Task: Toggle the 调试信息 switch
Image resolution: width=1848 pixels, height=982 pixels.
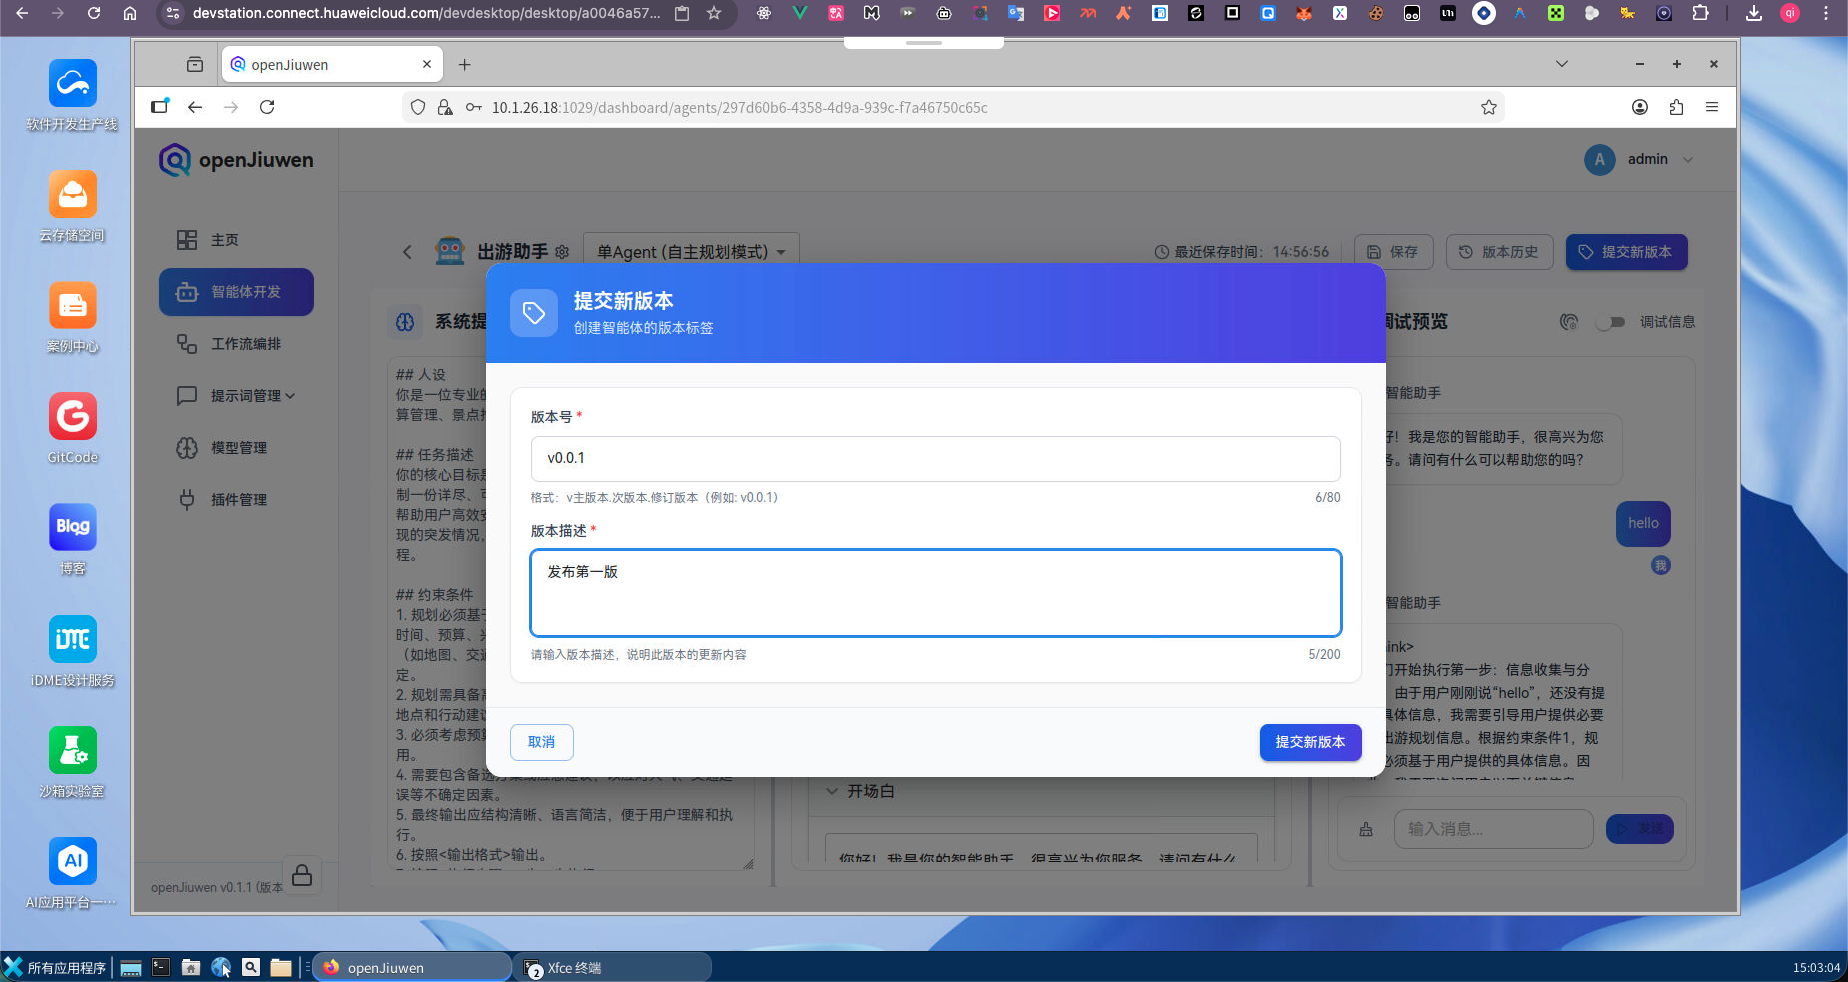Action: (1611, 322)
